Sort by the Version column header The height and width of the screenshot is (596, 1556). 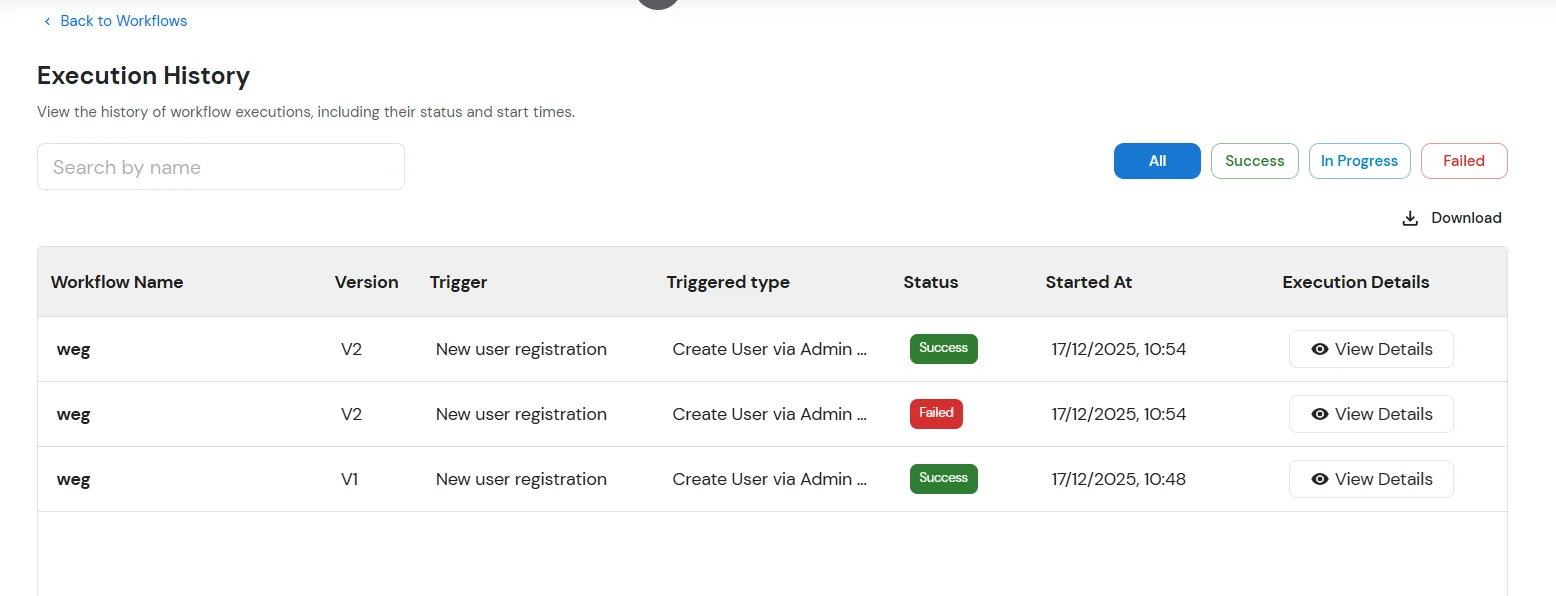366,282
